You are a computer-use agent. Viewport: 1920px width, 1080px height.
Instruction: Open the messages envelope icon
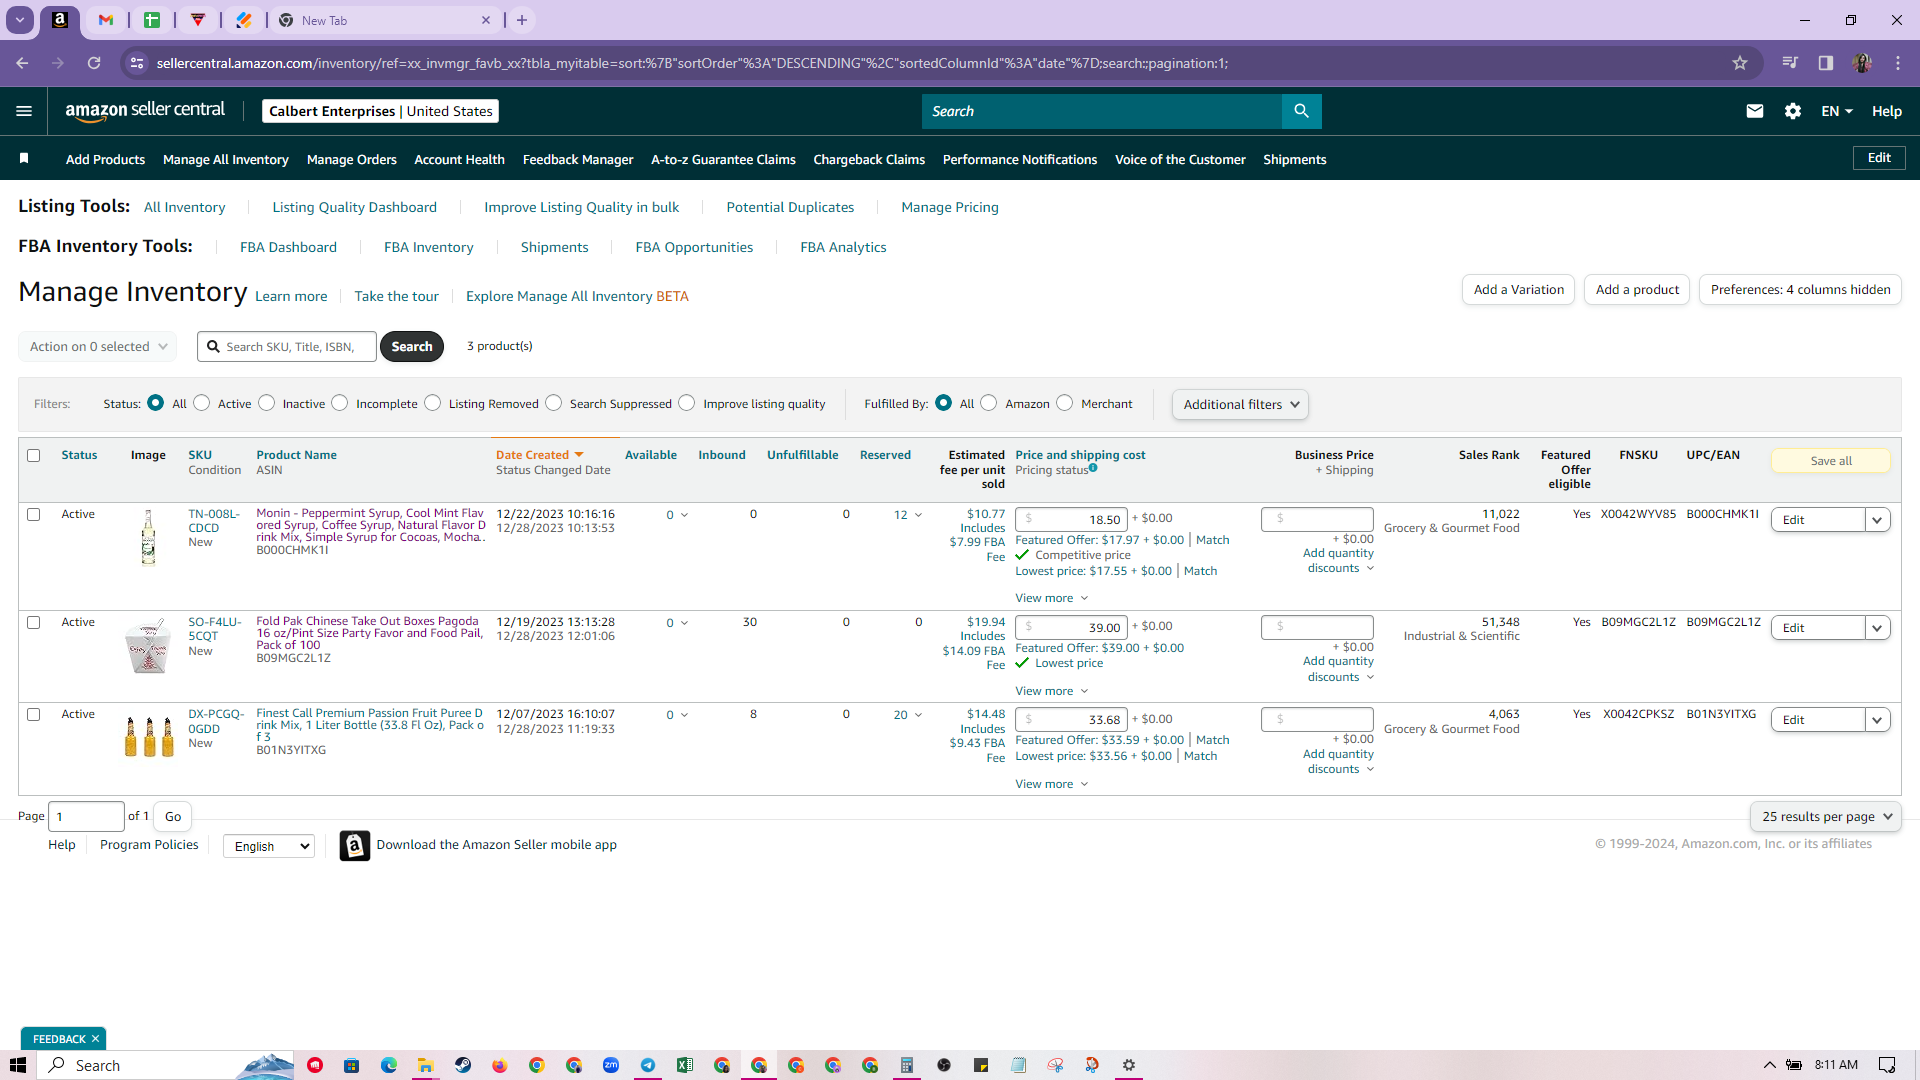point(1754,111)
